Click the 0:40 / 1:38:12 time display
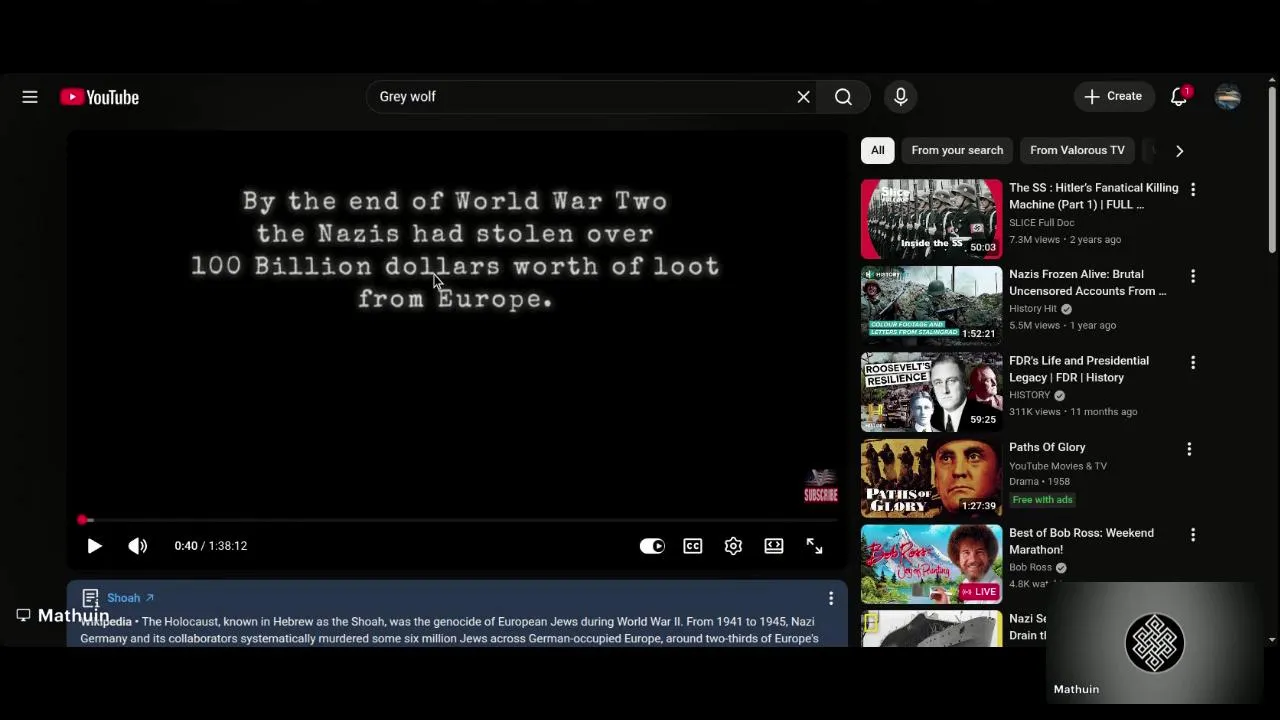1280x720 pixels. coord(210,546)
